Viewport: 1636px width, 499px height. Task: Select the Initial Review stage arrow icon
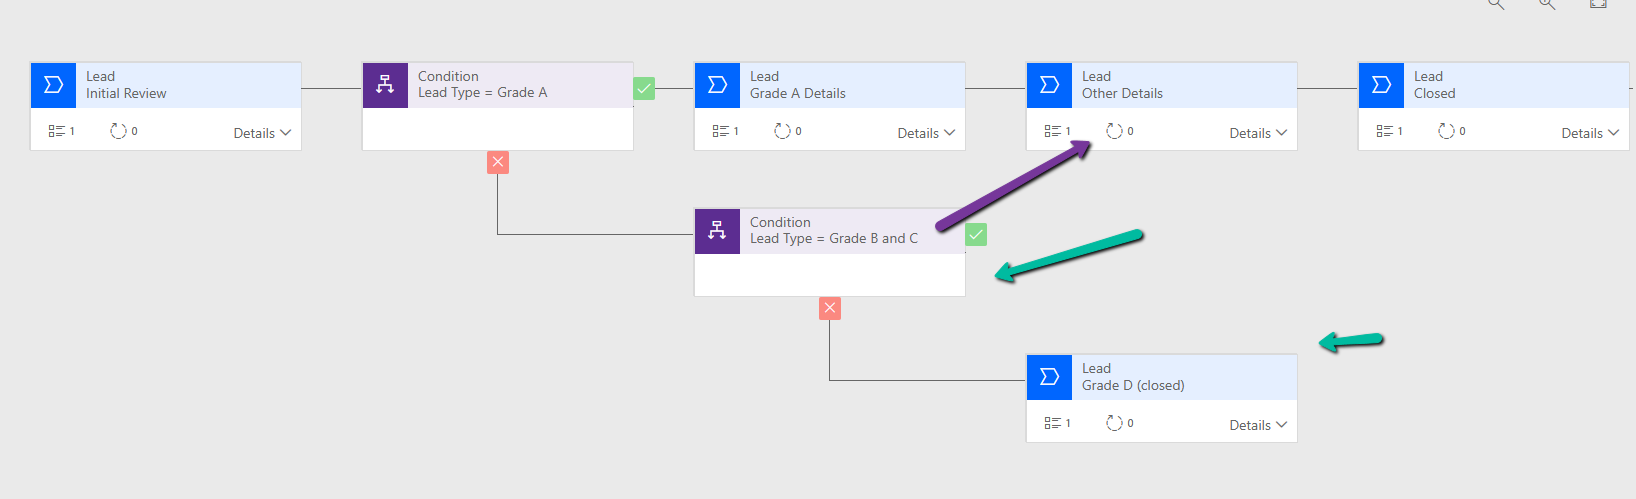(x=53, y=85)
